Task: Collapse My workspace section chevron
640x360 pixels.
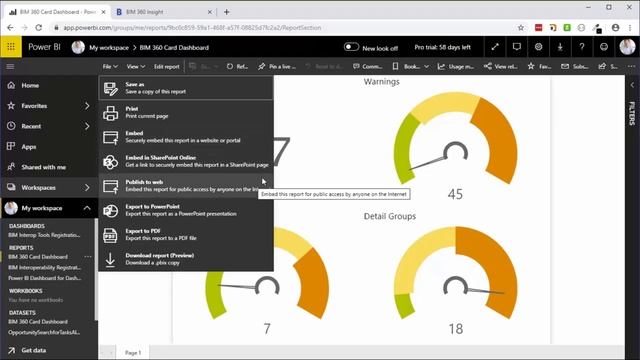Action: tap(87, 208)
